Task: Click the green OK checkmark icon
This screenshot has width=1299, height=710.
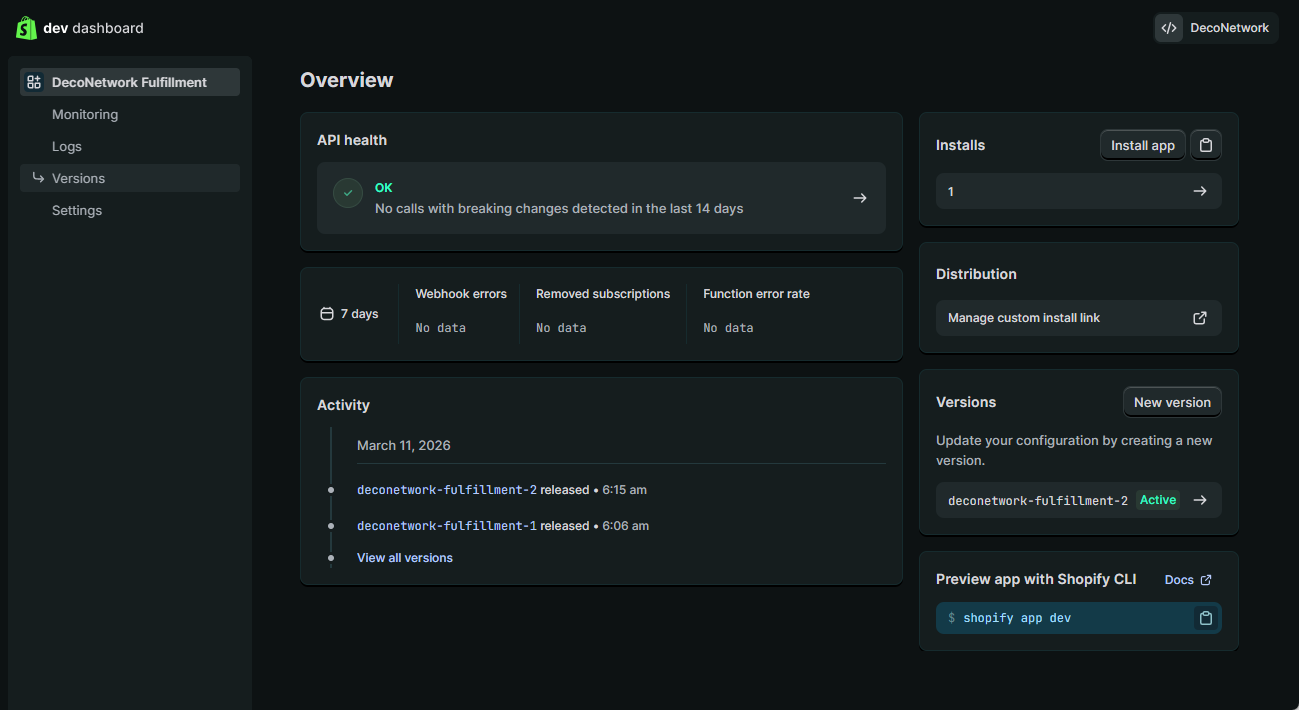Action: (x=348, y=194)
